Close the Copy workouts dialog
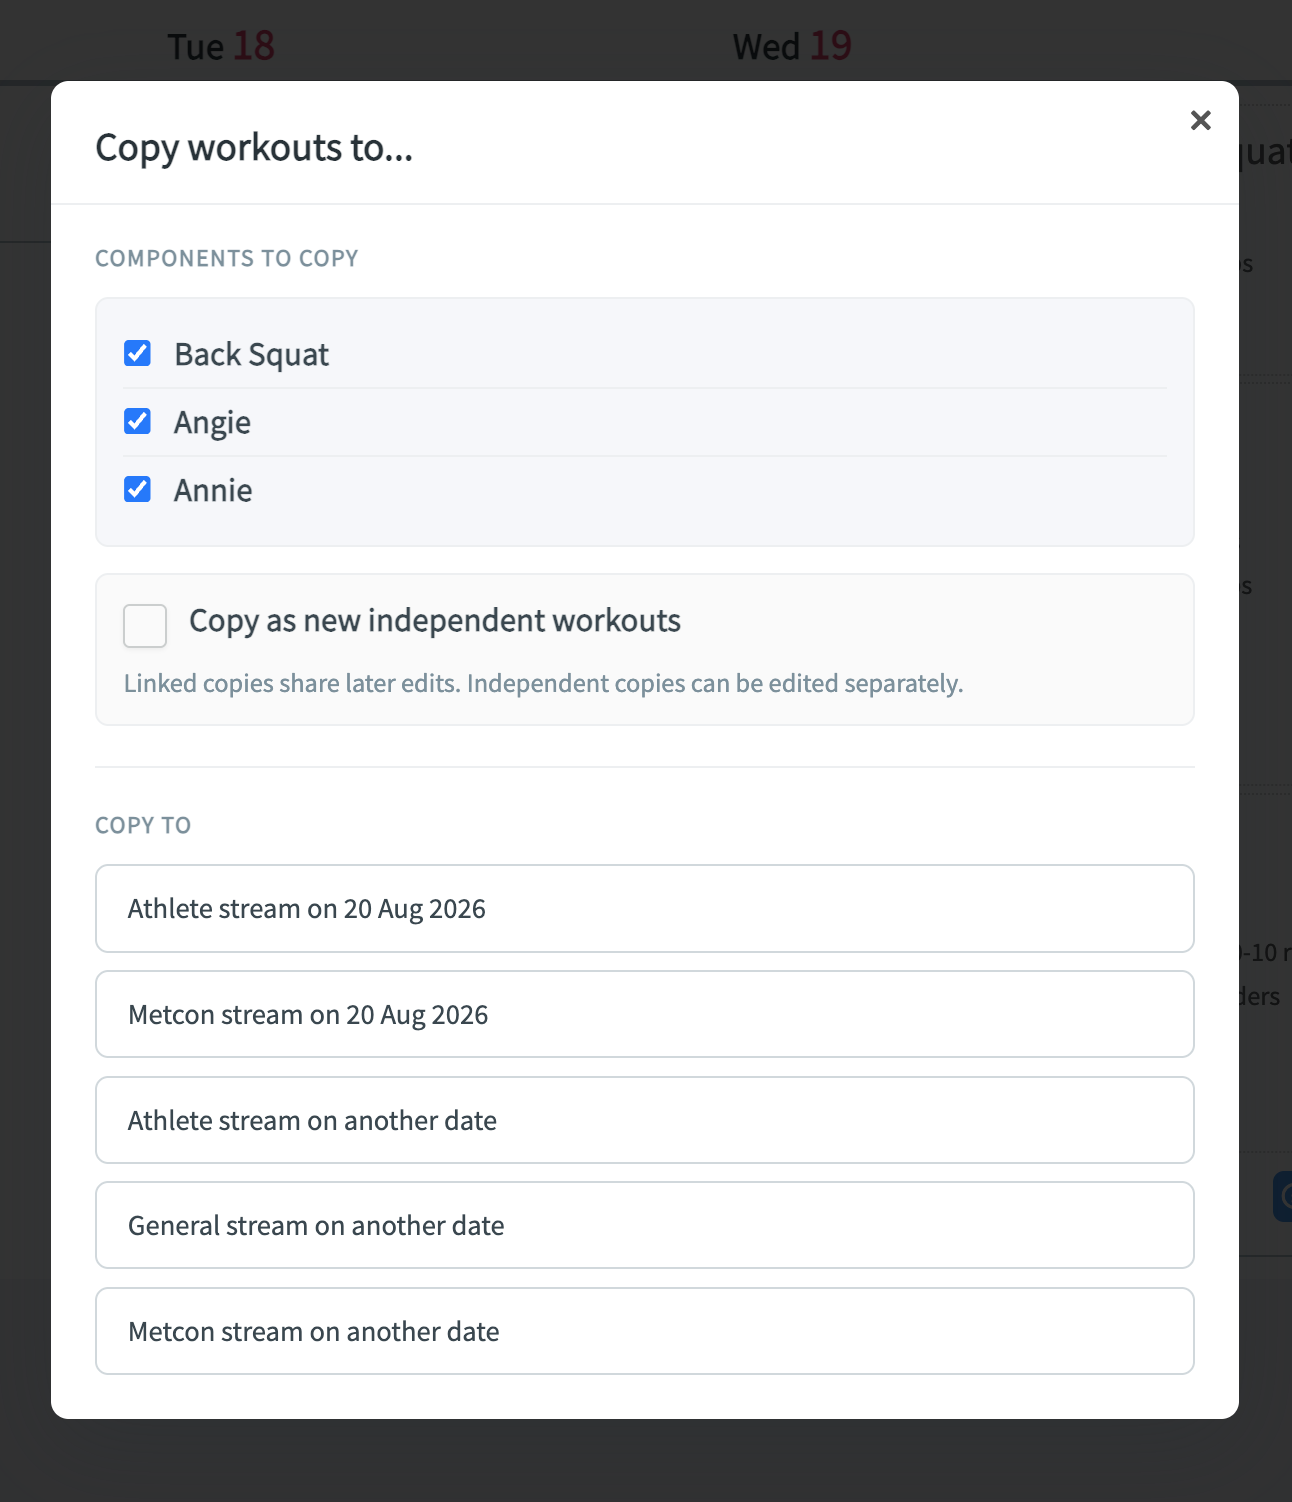This screenshot has height=1502, width=1292. pyautogui.click(x=1200, y=120)
